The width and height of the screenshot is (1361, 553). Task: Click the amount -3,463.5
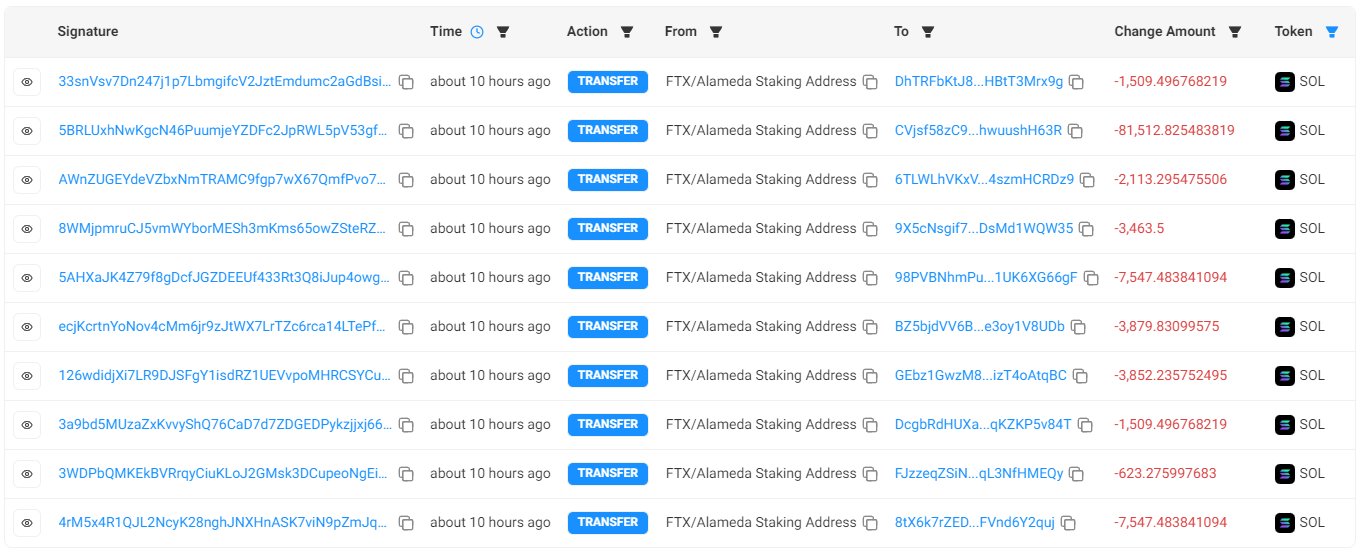pyautogui.click(x=1139, y=229)
